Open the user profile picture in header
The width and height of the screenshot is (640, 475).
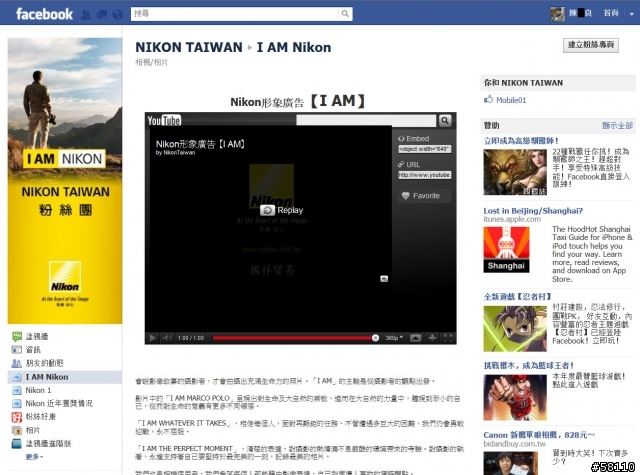(558, 14)
